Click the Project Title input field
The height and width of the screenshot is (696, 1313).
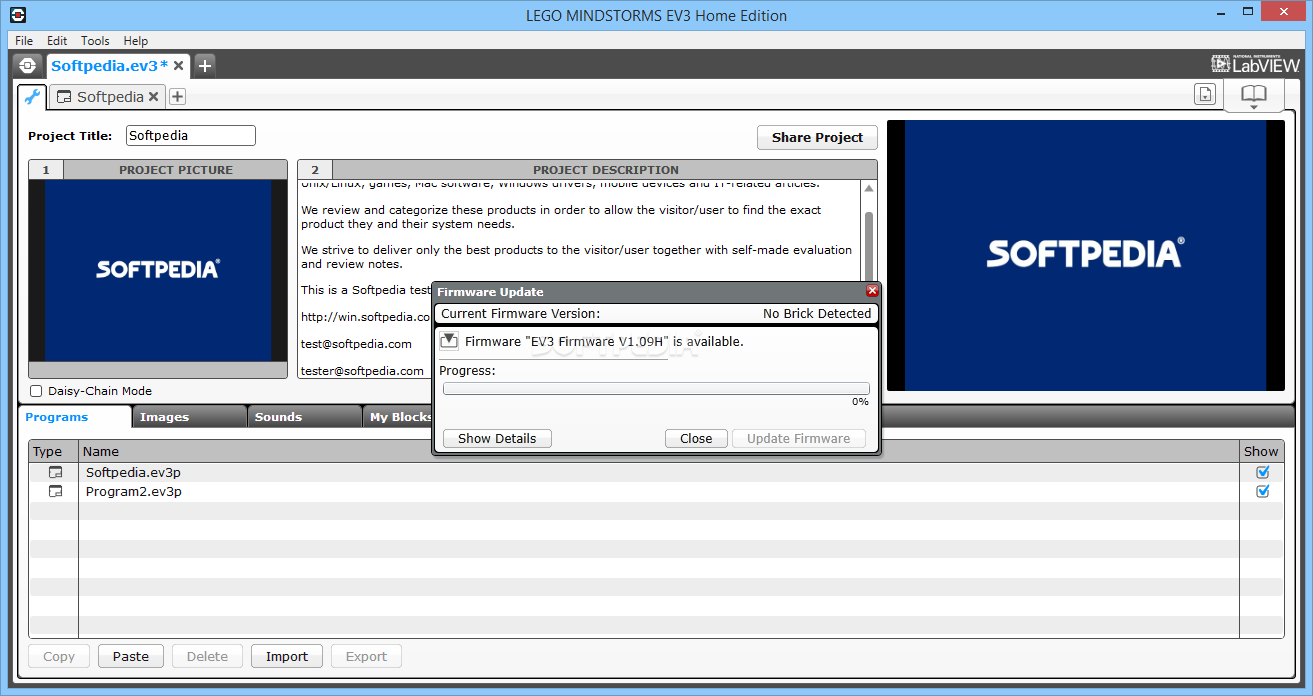coord(191,135)
